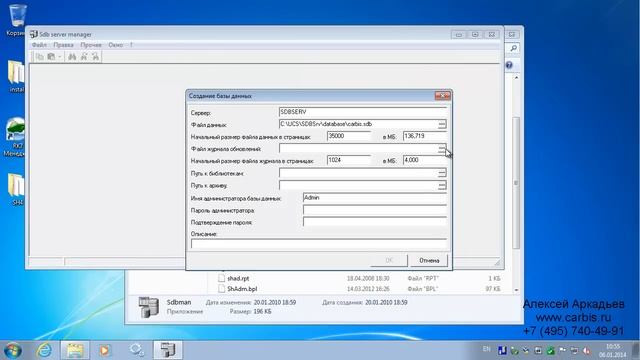The height and width of the screenshot is (360, 640).
Task: Click Explorer scrollbar down arrow
Action: pos(516,290)
